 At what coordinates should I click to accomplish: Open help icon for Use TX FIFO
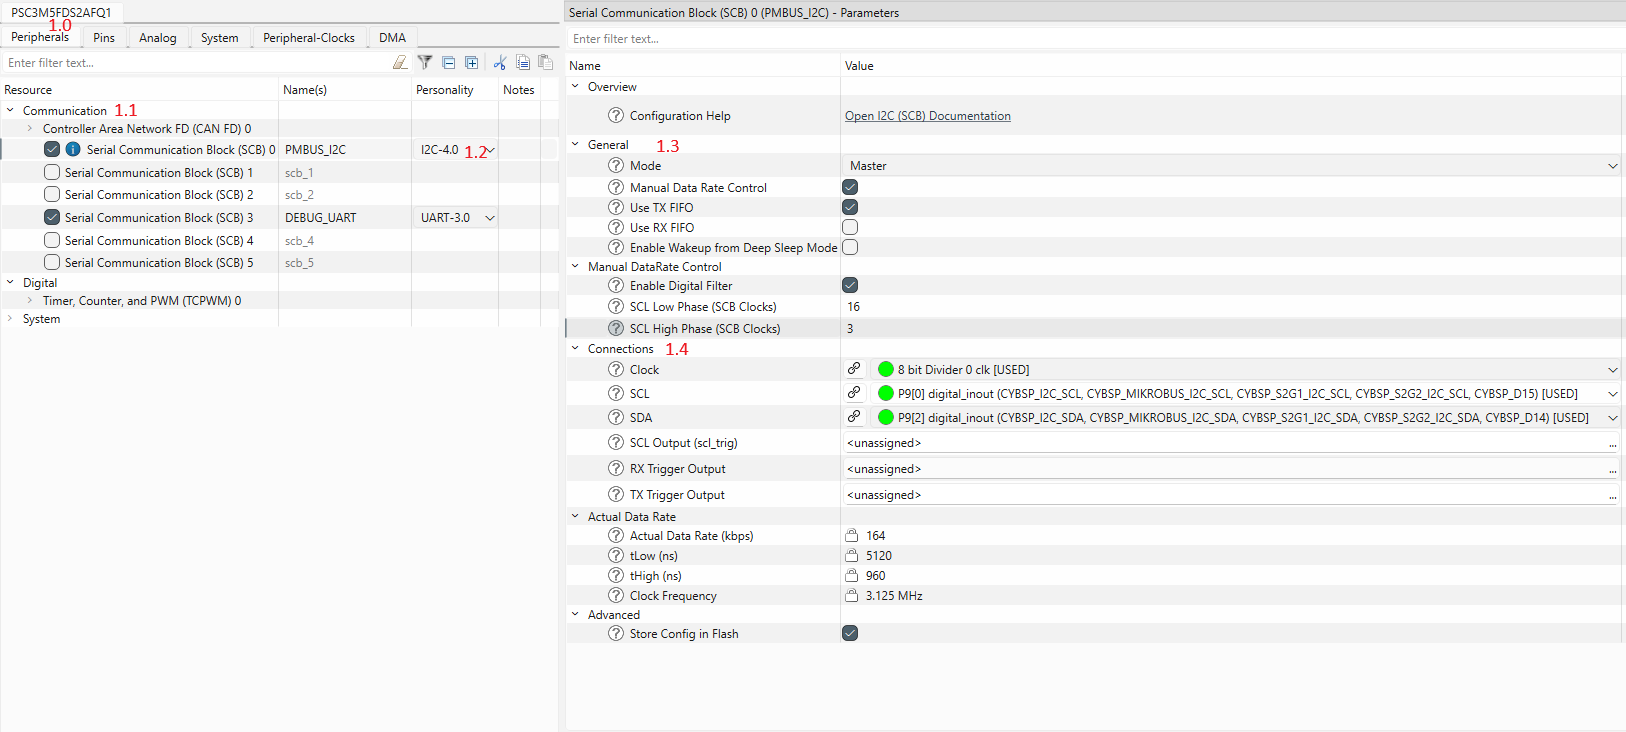tap(616, 207)
